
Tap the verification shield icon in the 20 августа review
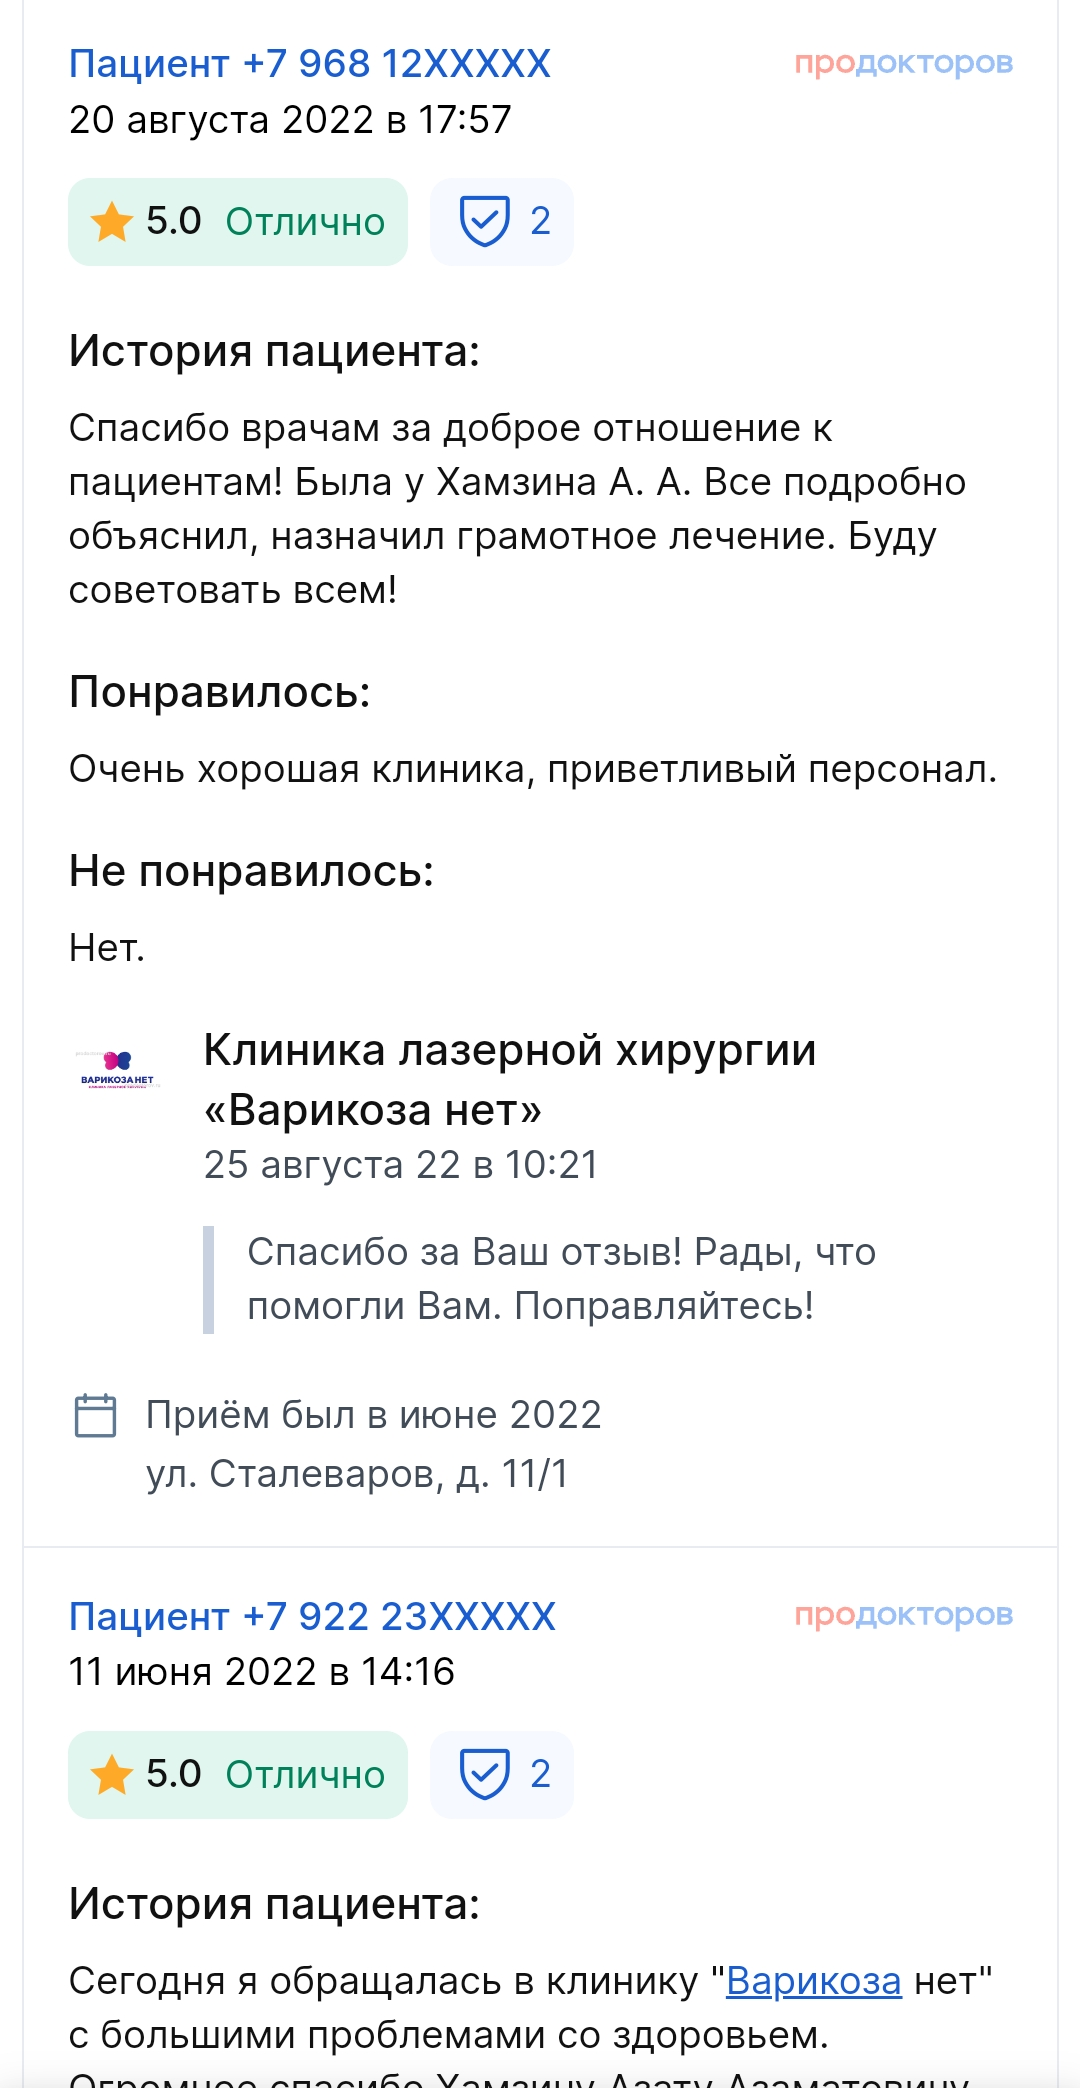click(485, 221)
